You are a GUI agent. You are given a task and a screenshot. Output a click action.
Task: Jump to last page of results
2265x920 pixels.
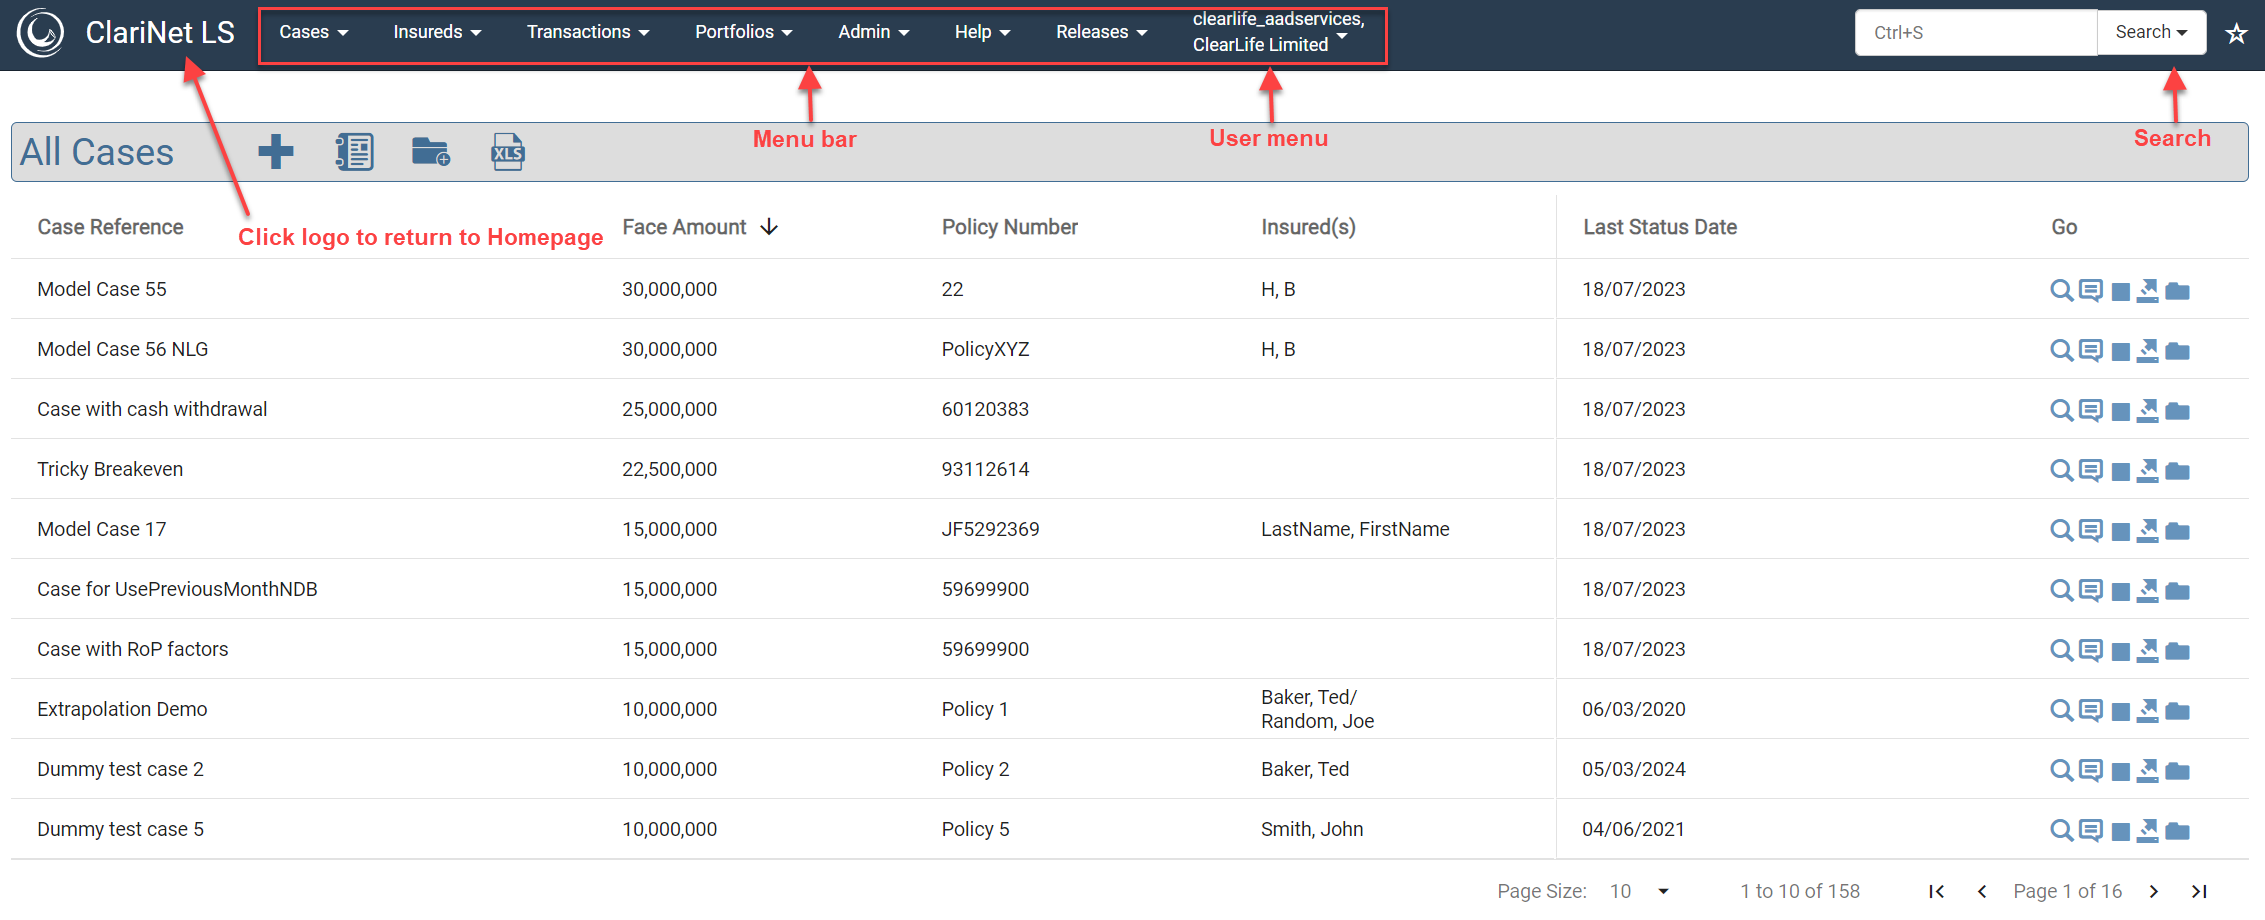coord(2199,891)
